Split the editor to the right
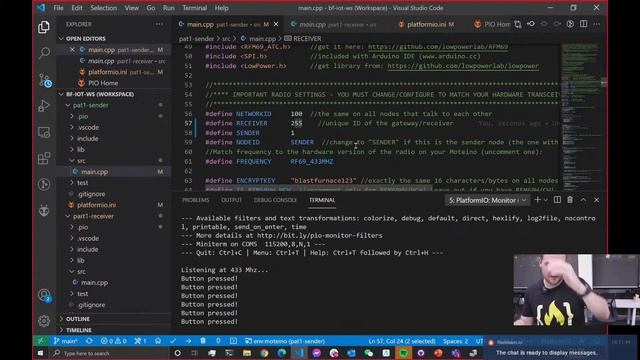 [x=584, y=24]
